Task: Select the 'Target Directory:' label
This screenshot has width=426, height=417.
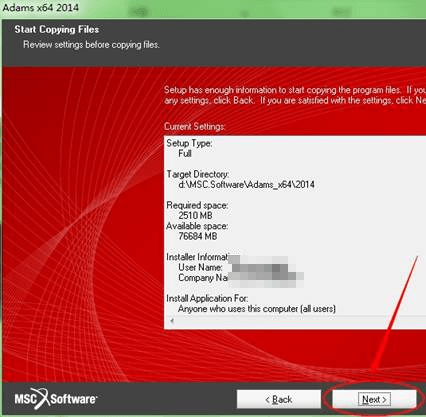Action: point(198,174)
